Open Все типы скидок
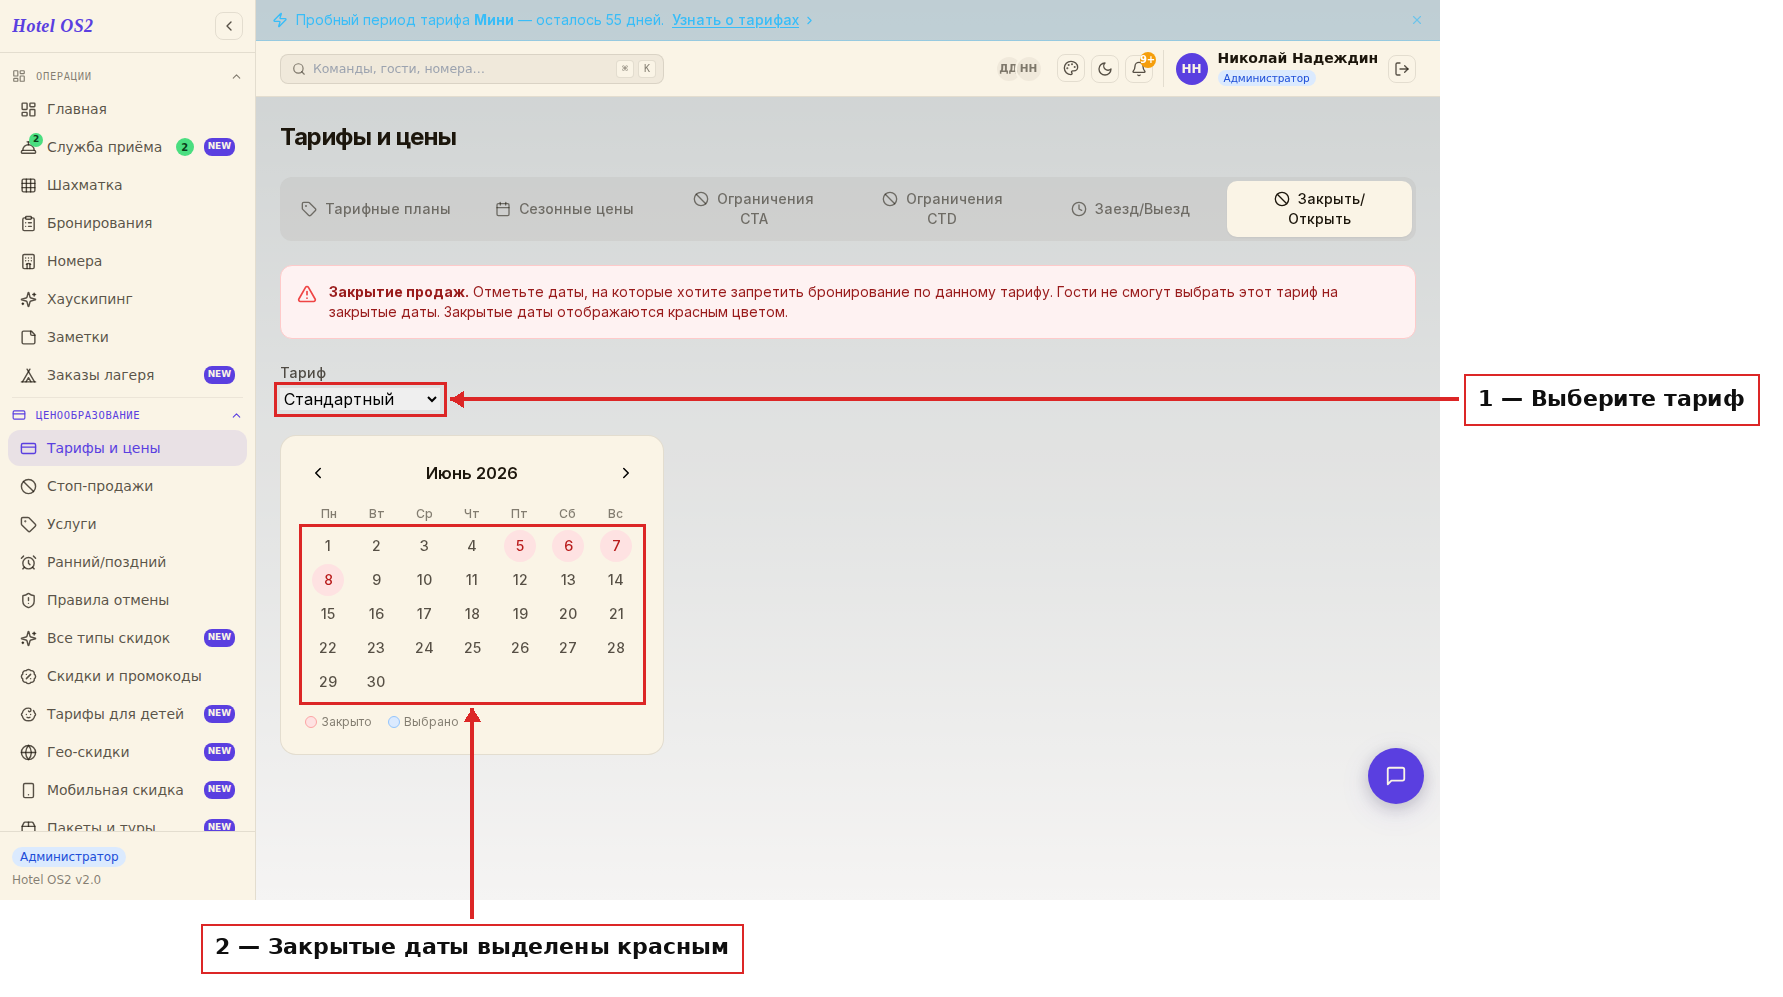The image size is (1783, 997). [127, 638]
